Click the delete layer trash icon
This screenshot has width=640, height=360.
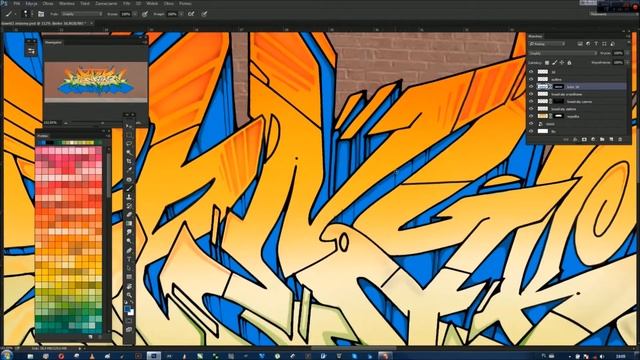620,140
